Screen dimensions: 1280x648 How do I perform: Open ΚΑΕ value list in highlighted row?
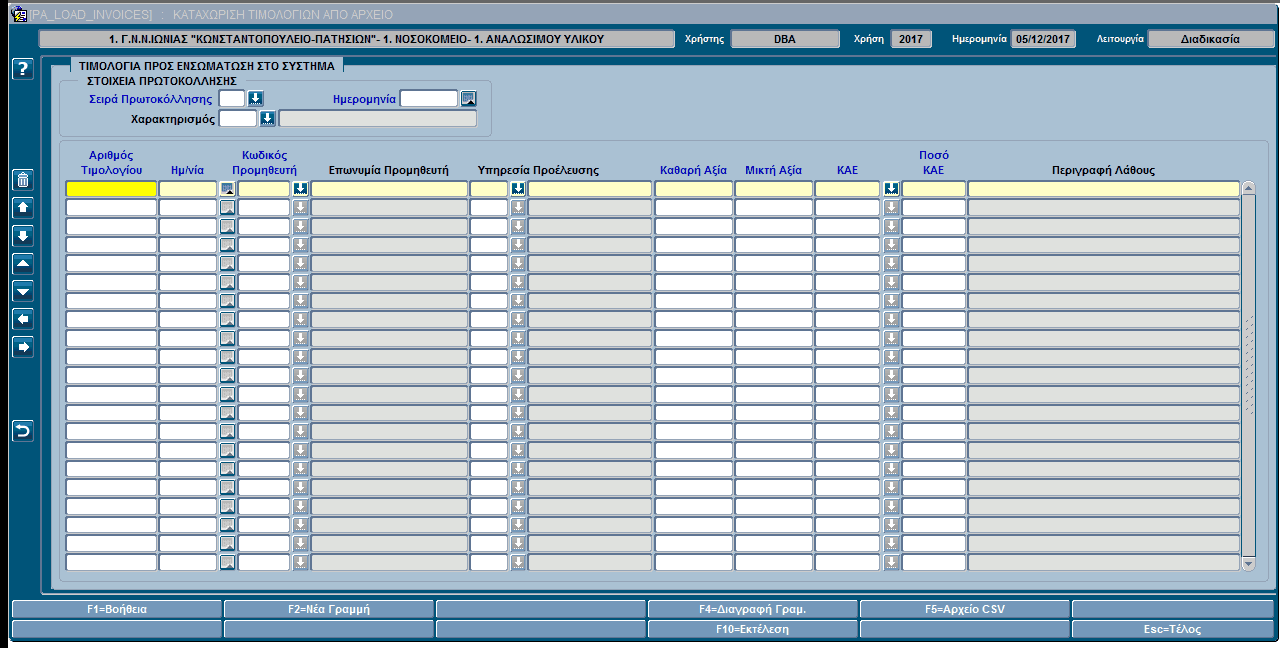[x=891, y=188]
